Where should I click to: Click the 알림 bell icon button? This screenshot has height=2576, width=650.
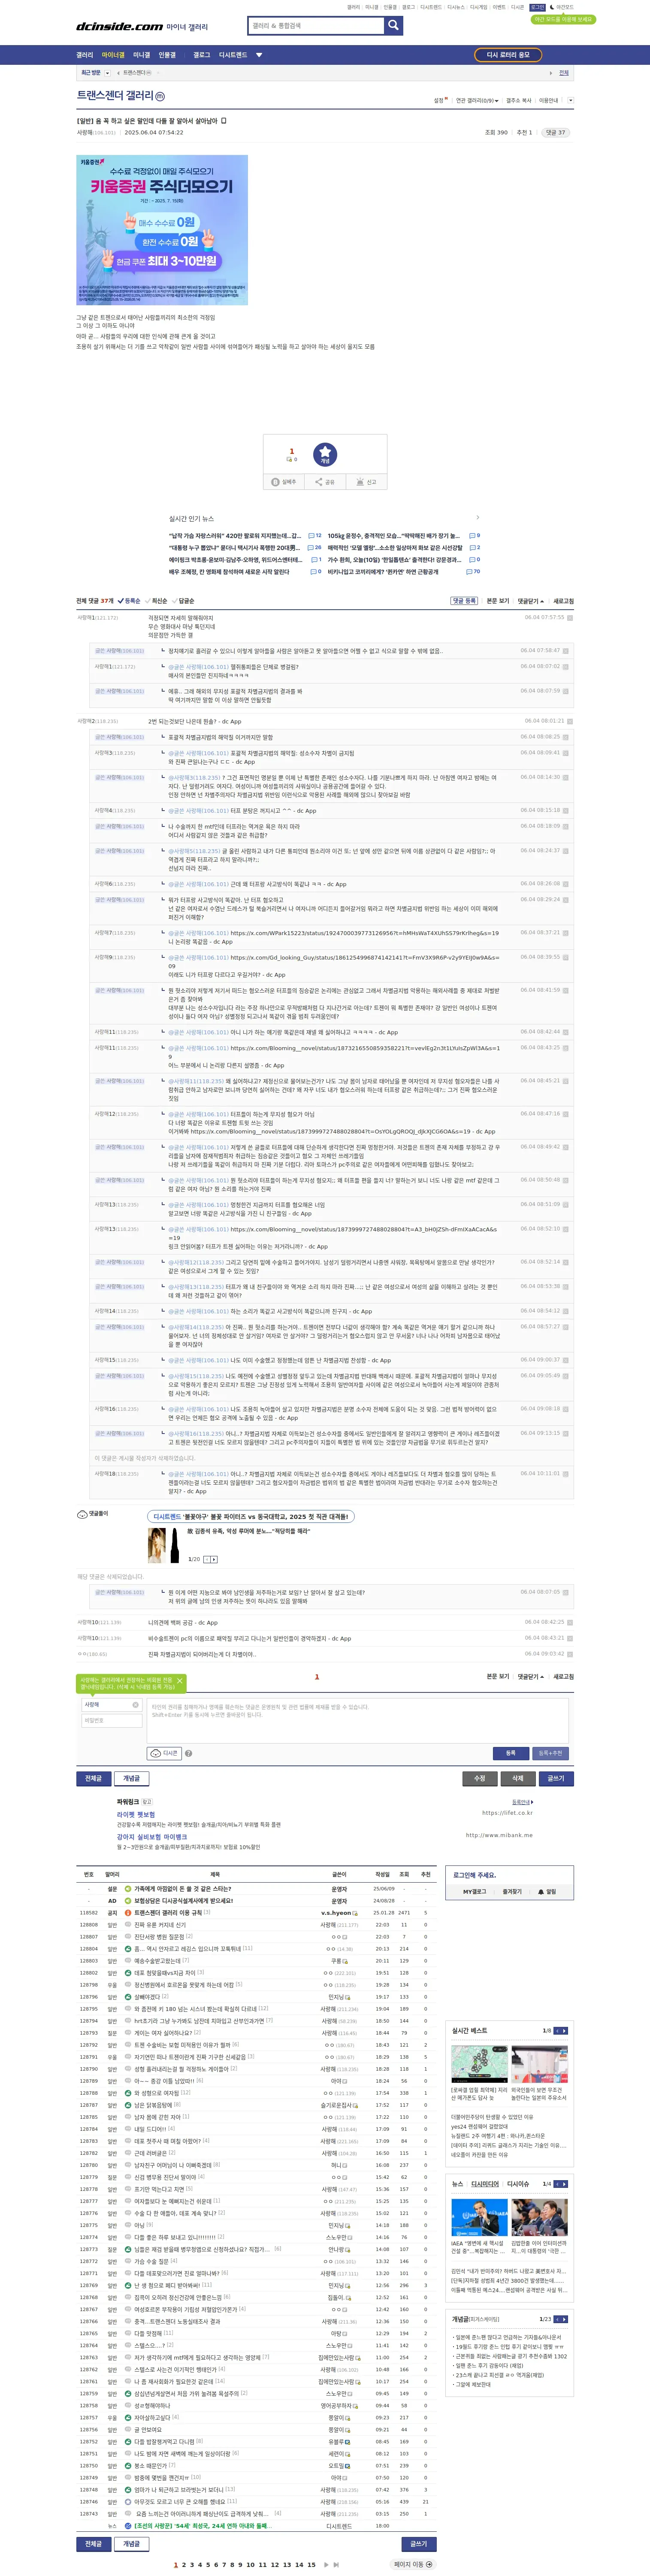(x=548, y=1891)
